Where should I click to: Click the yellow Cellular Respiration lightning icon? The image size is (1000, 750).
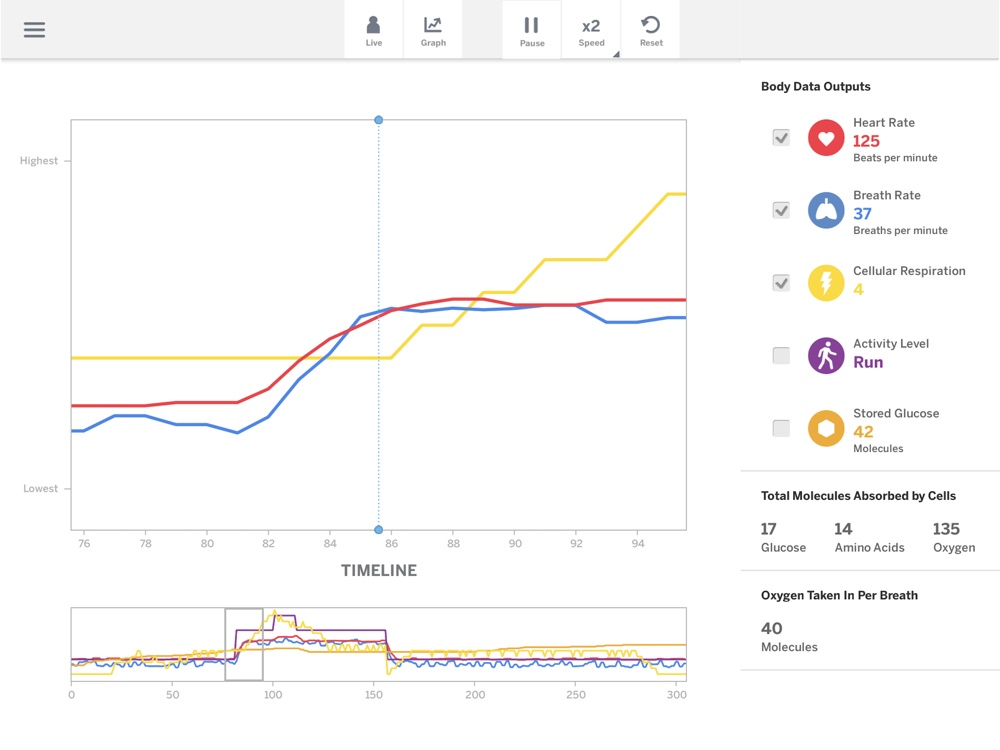tap(826, 283)
